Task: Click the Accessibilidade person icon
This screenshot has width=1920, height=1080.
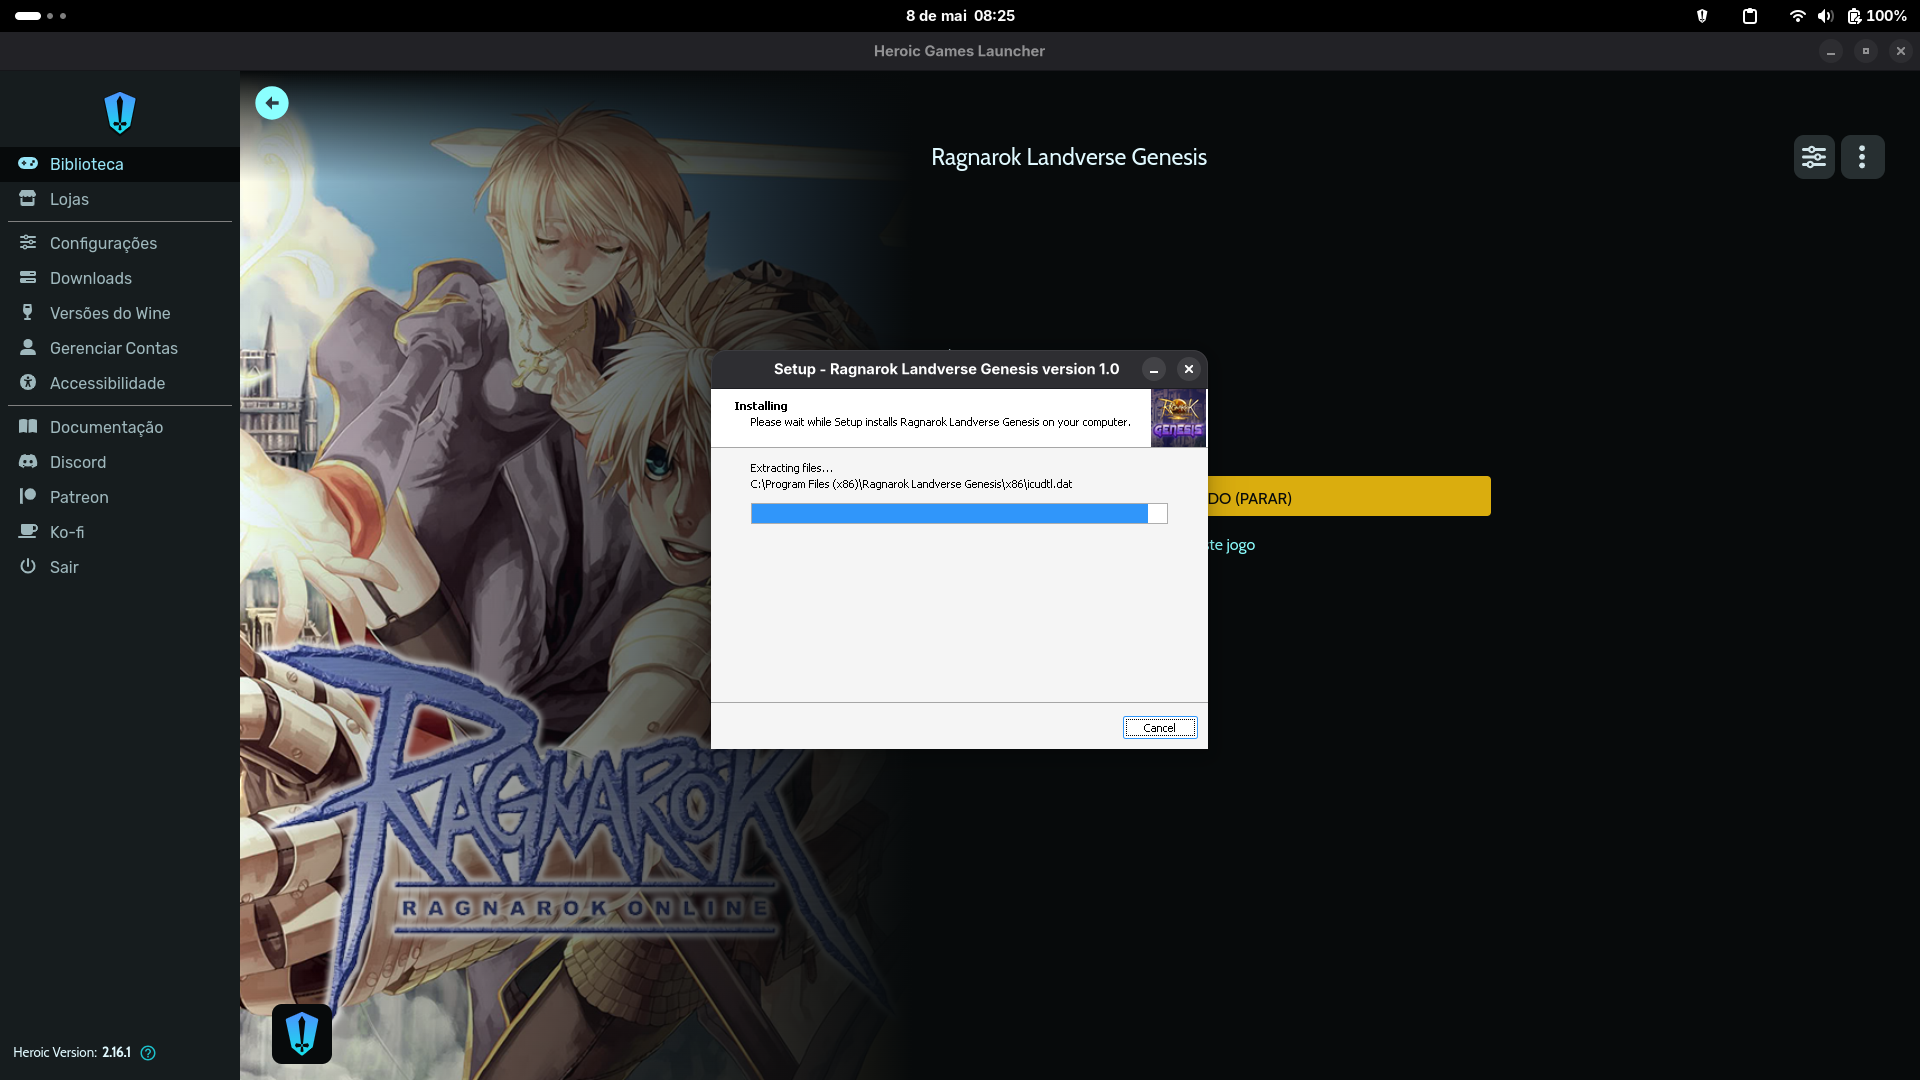Action: 28,382
